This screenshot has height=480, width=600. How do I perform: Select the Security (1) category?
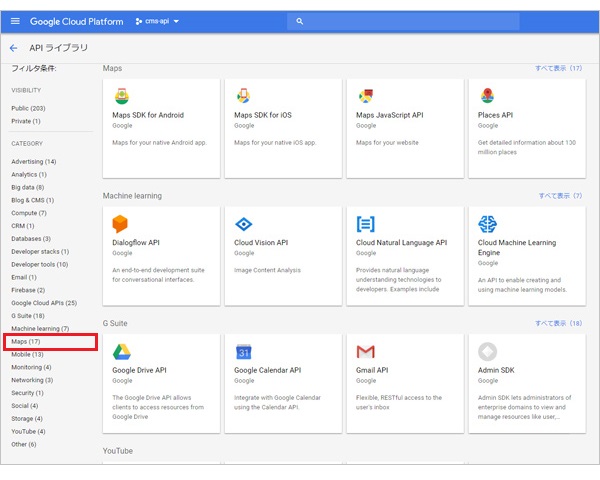coord(27,393)
